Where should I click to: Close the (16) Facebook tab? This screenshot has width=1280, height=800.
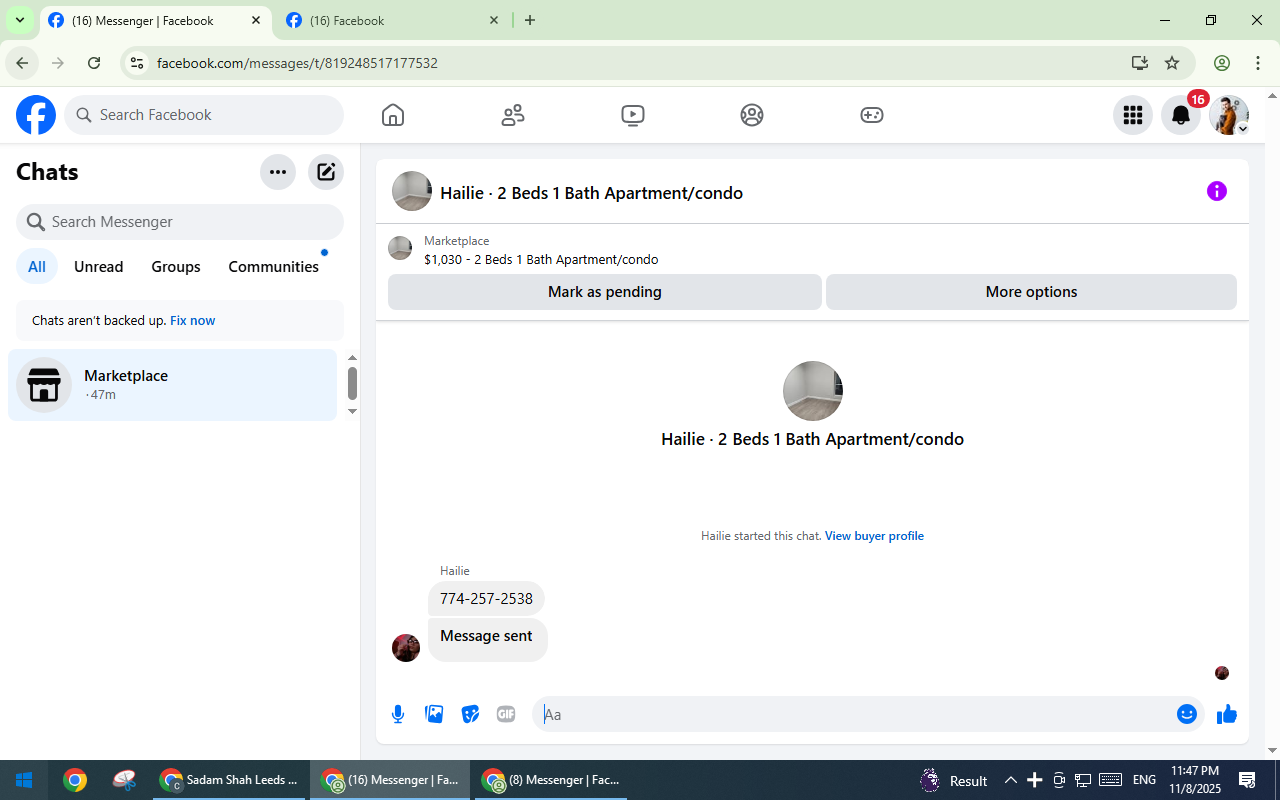494,20
